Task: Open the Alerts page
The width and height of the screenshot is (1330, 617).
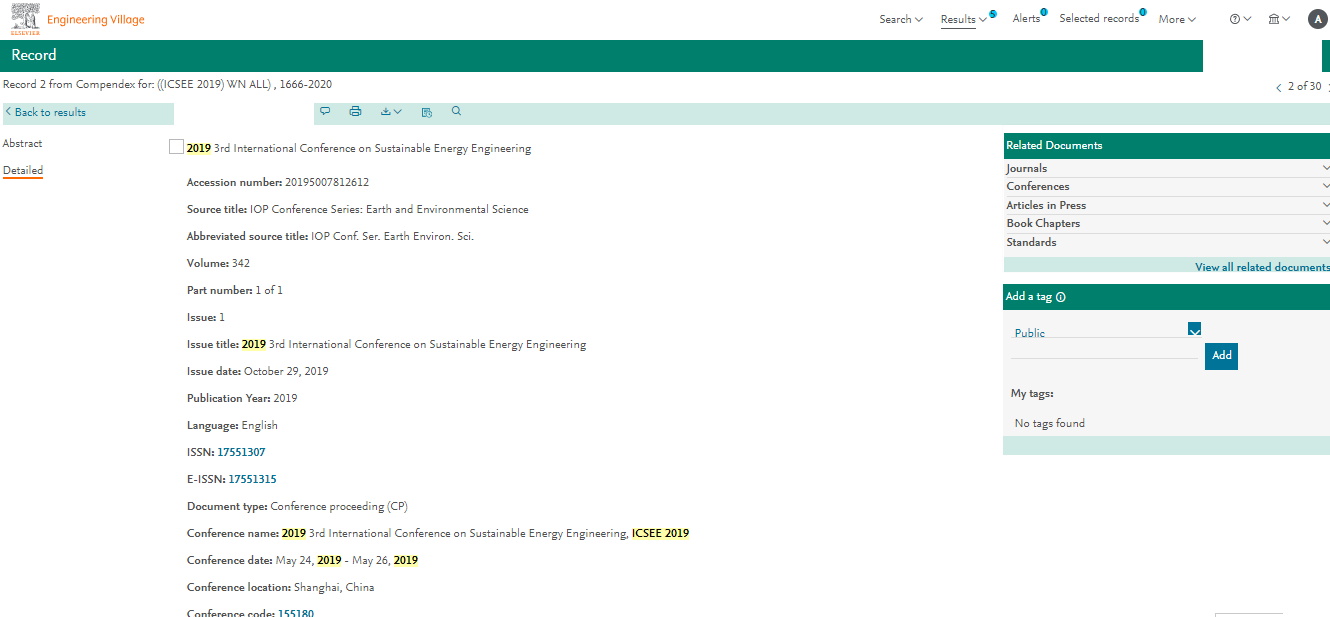Action: 1026,18
